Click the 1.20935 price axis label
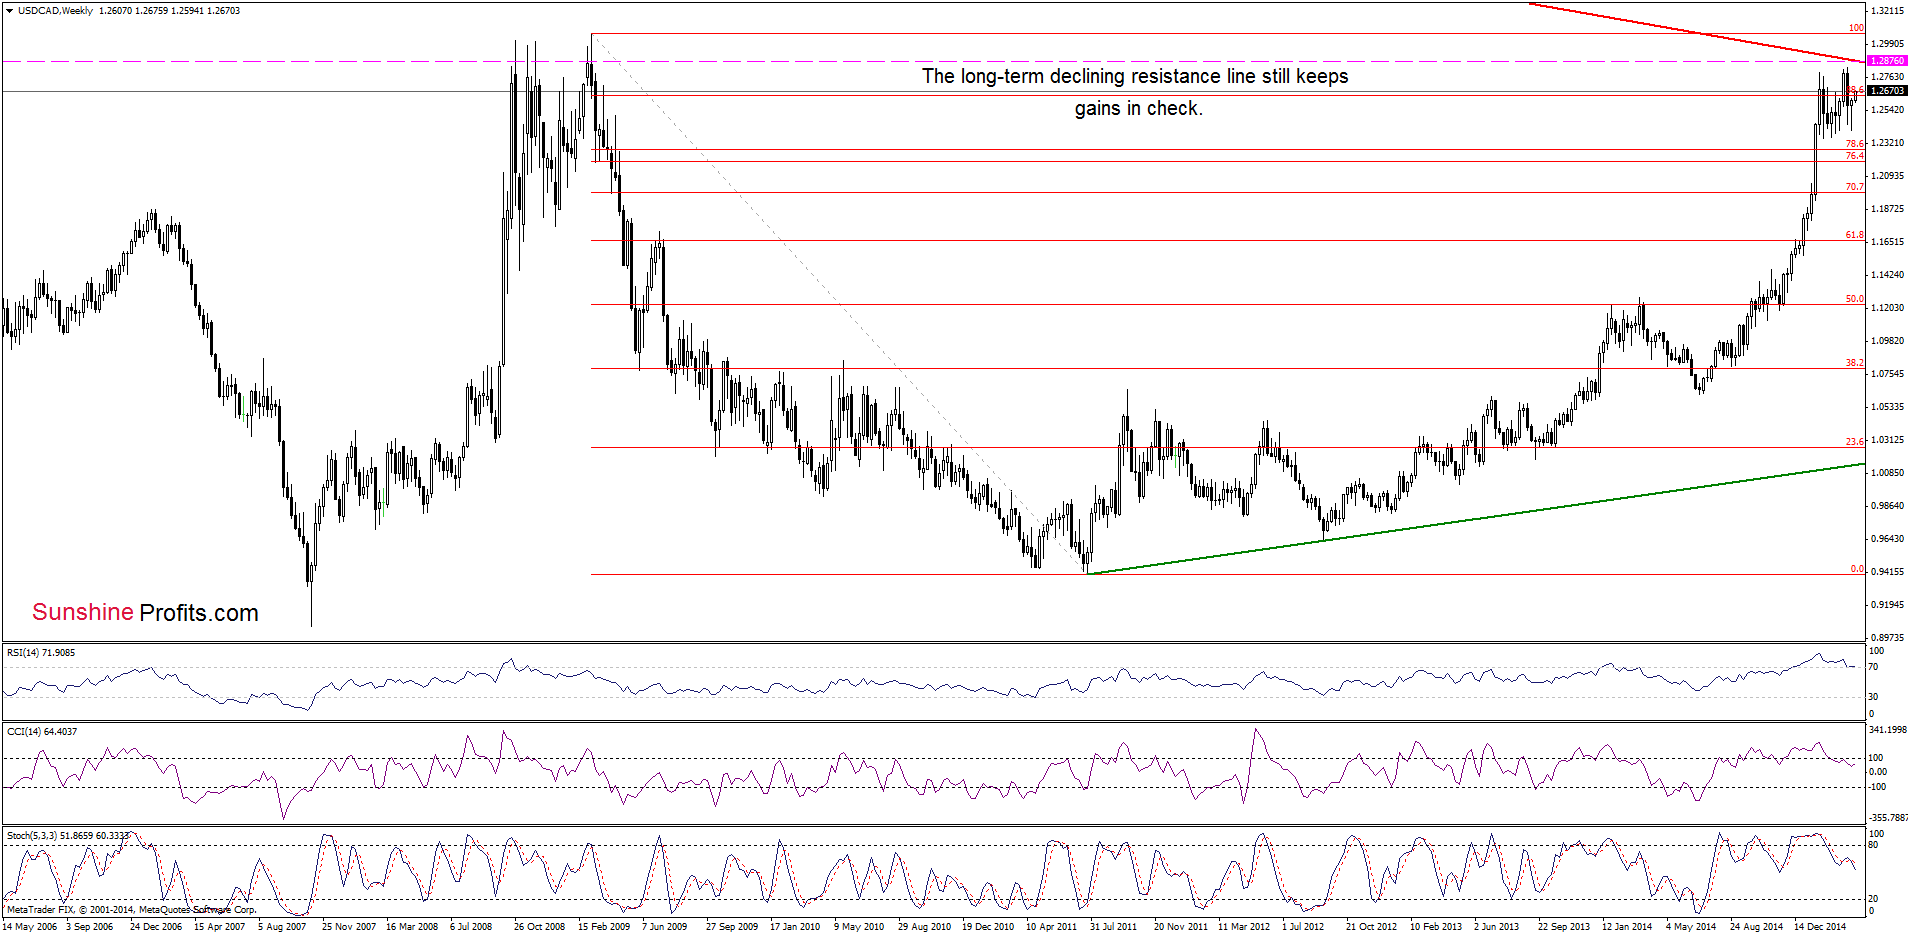 [1886, 176]
